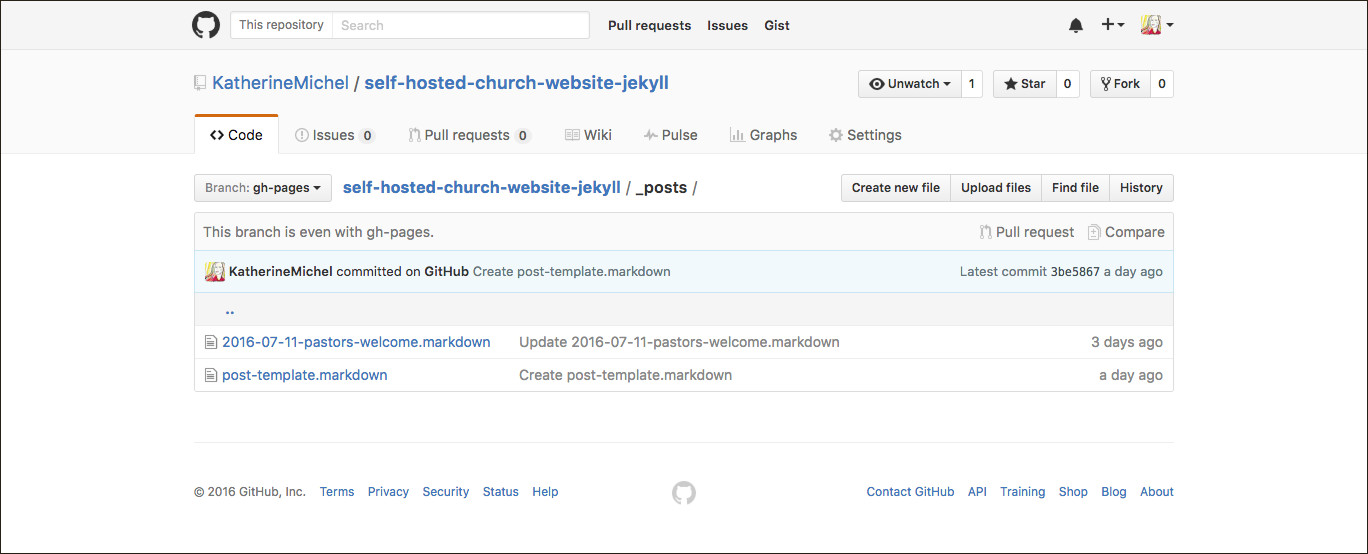
Task: Click the repository search field
Action: (x=460, y=25)
